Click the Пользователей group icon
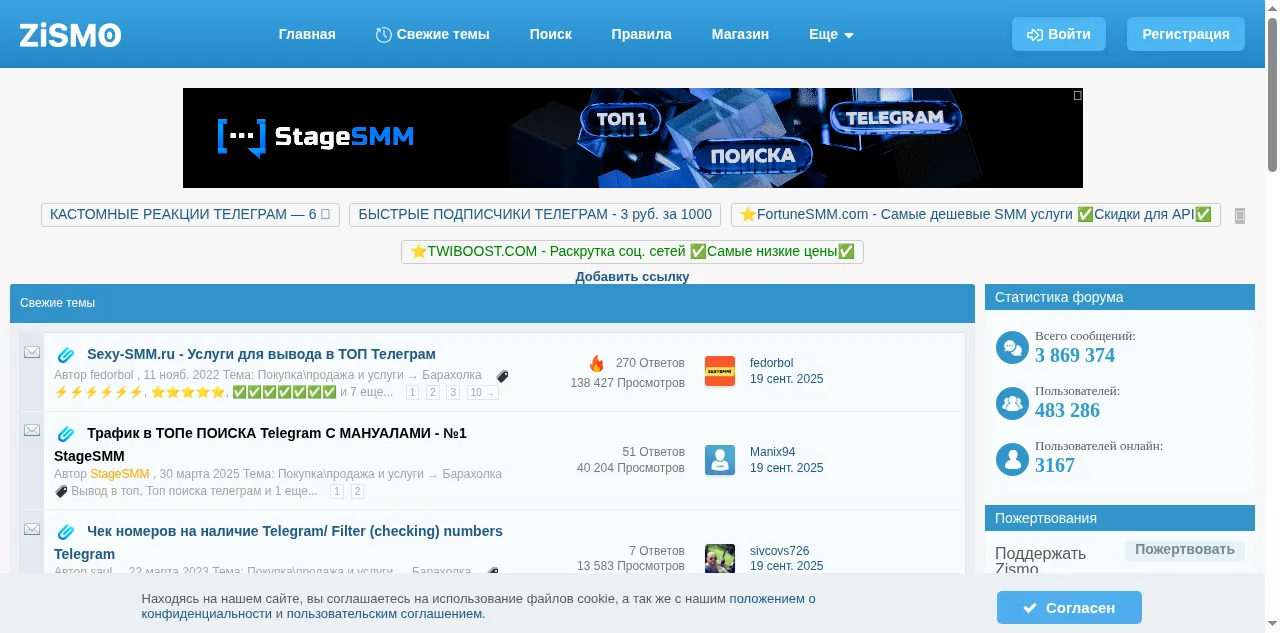 click(x=1012, y=403)
